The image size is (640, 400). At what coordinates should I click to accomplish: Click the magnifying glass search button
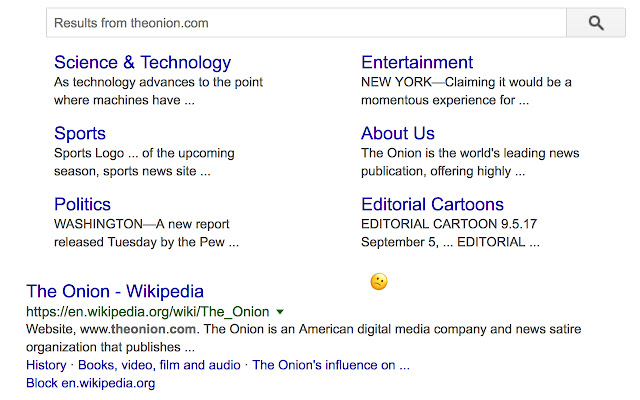point(596,22)
